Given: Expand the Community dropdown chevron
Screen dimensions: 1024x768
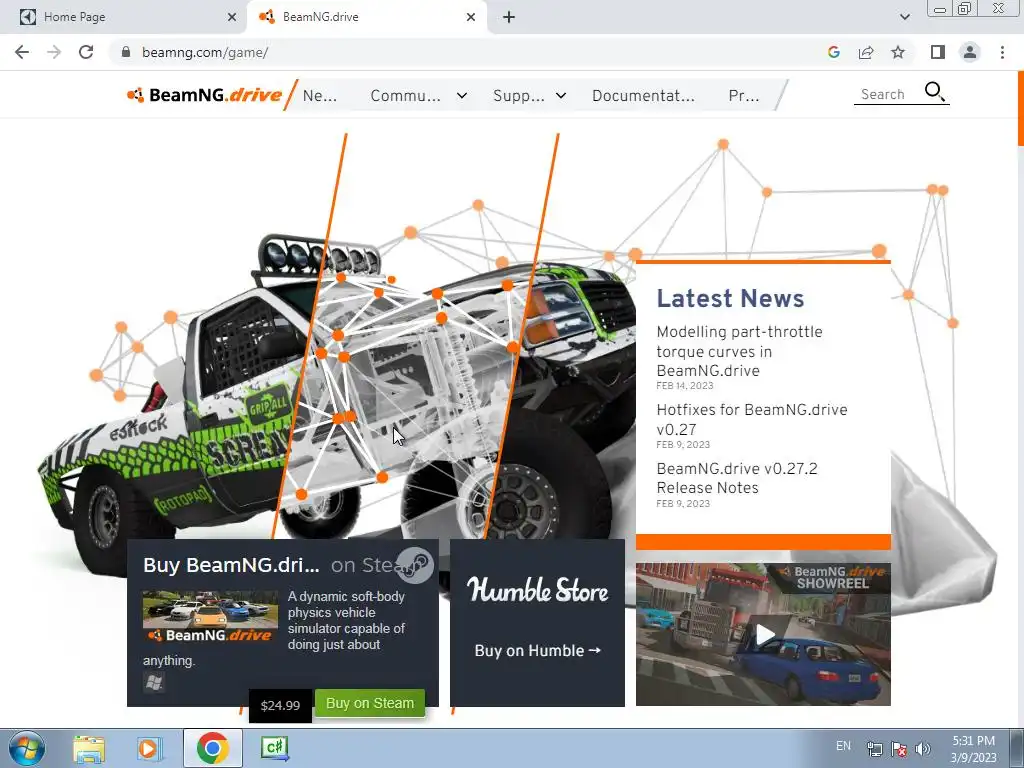Looking at the screenshot, I should (x=462, y=96).
